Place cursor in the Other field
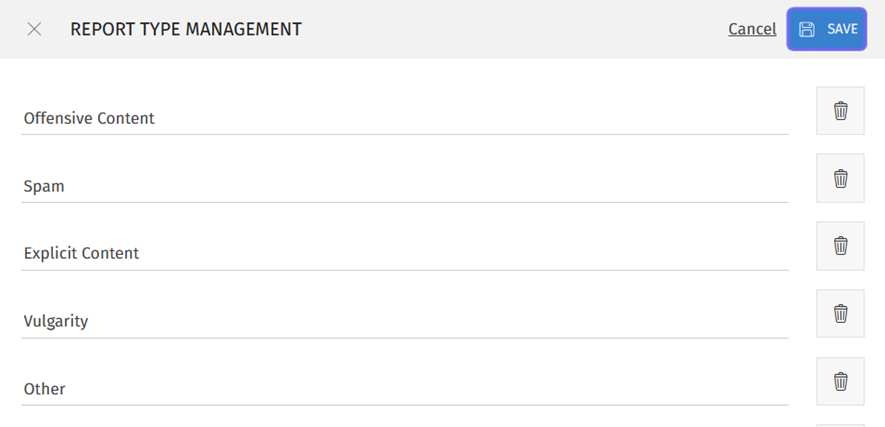 tap(400, 388)
